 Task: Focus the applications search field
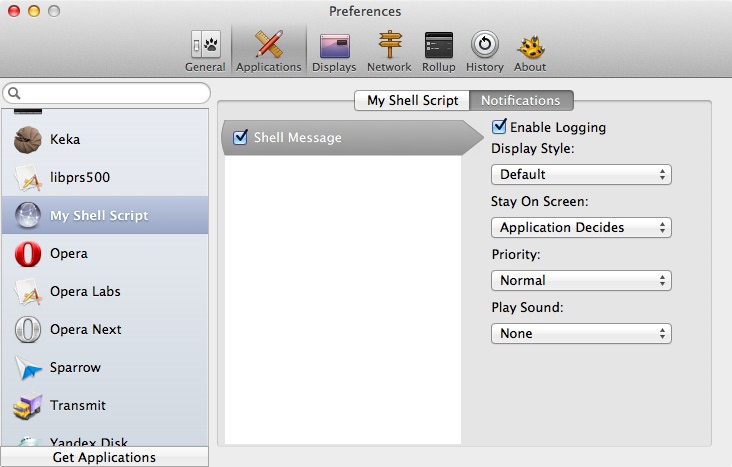[x=106, y=93]
